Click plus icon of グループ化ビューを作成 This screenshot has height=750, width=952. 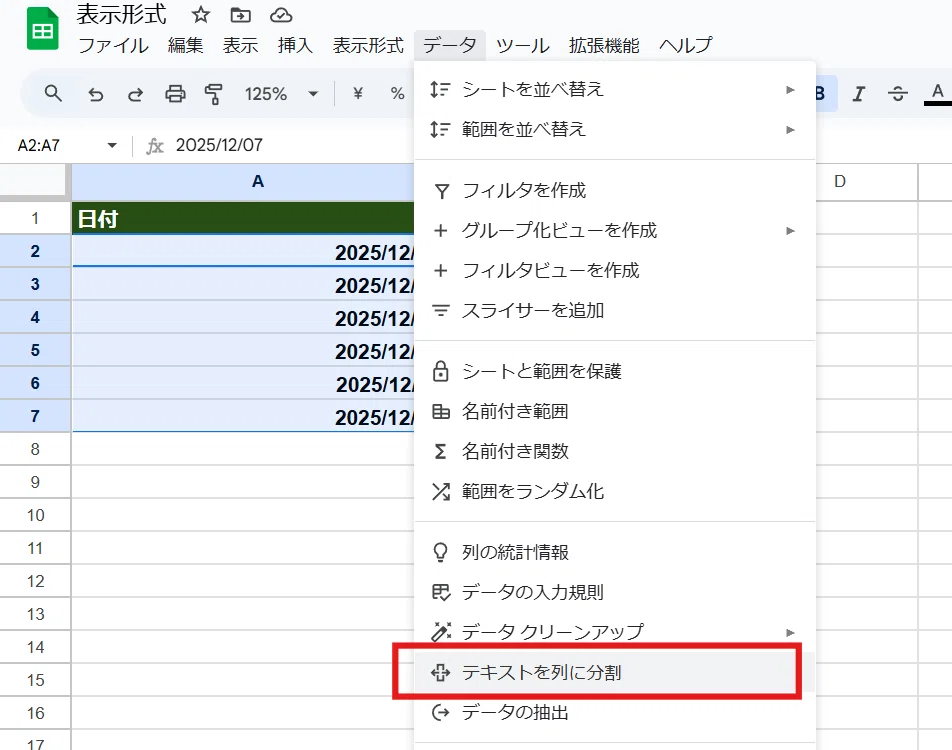(441, 231)
